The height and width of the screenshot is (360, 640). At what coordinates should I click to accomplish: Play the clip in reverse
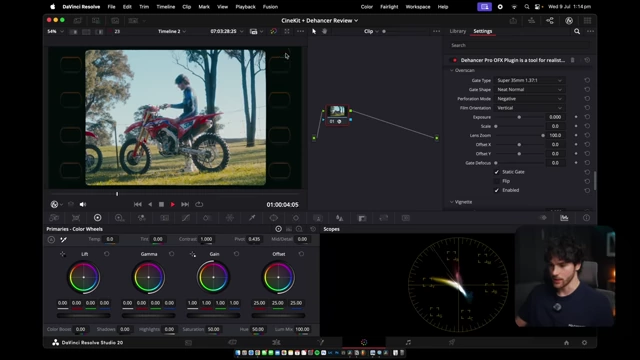150,204
